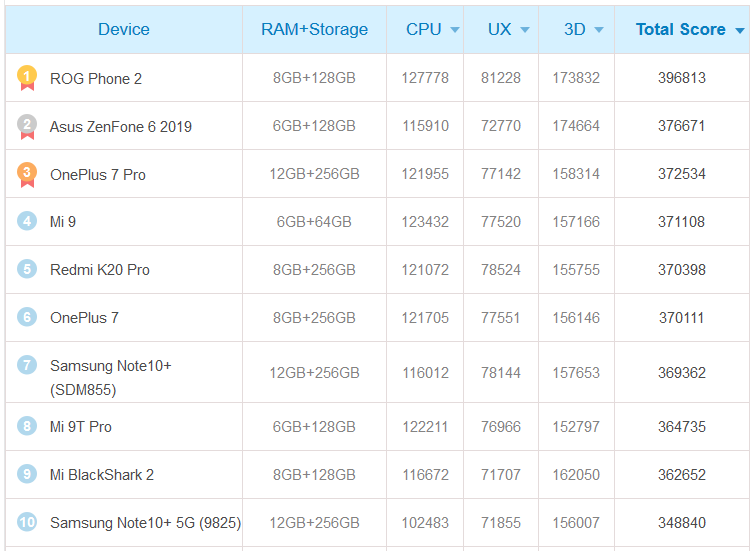Viewport: 755px width, 551px height.
Task: Select total score 376671
Action: pyautogui.click(x=682, y=126)
